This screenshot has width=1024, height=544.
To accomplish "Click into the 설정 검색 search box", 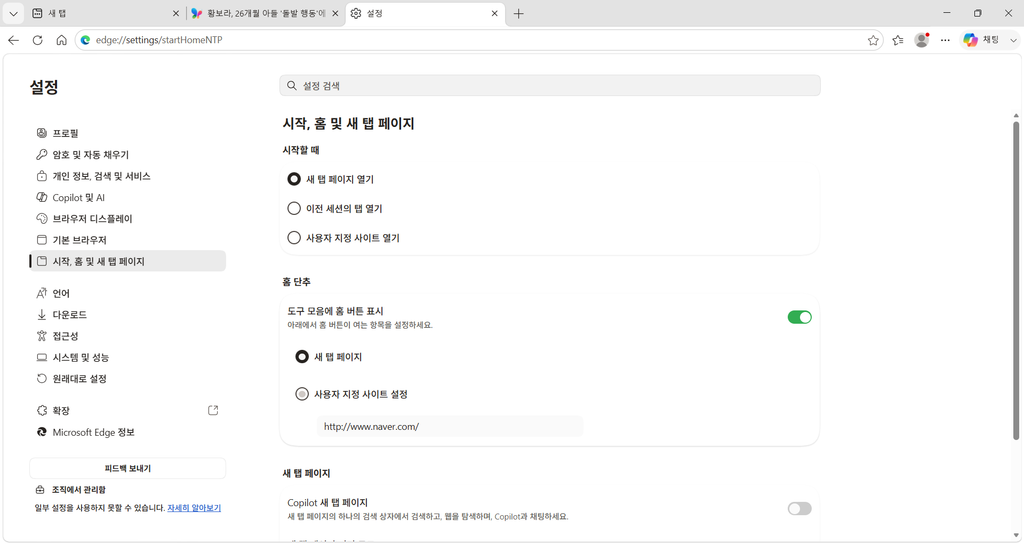I will point(550,86).
